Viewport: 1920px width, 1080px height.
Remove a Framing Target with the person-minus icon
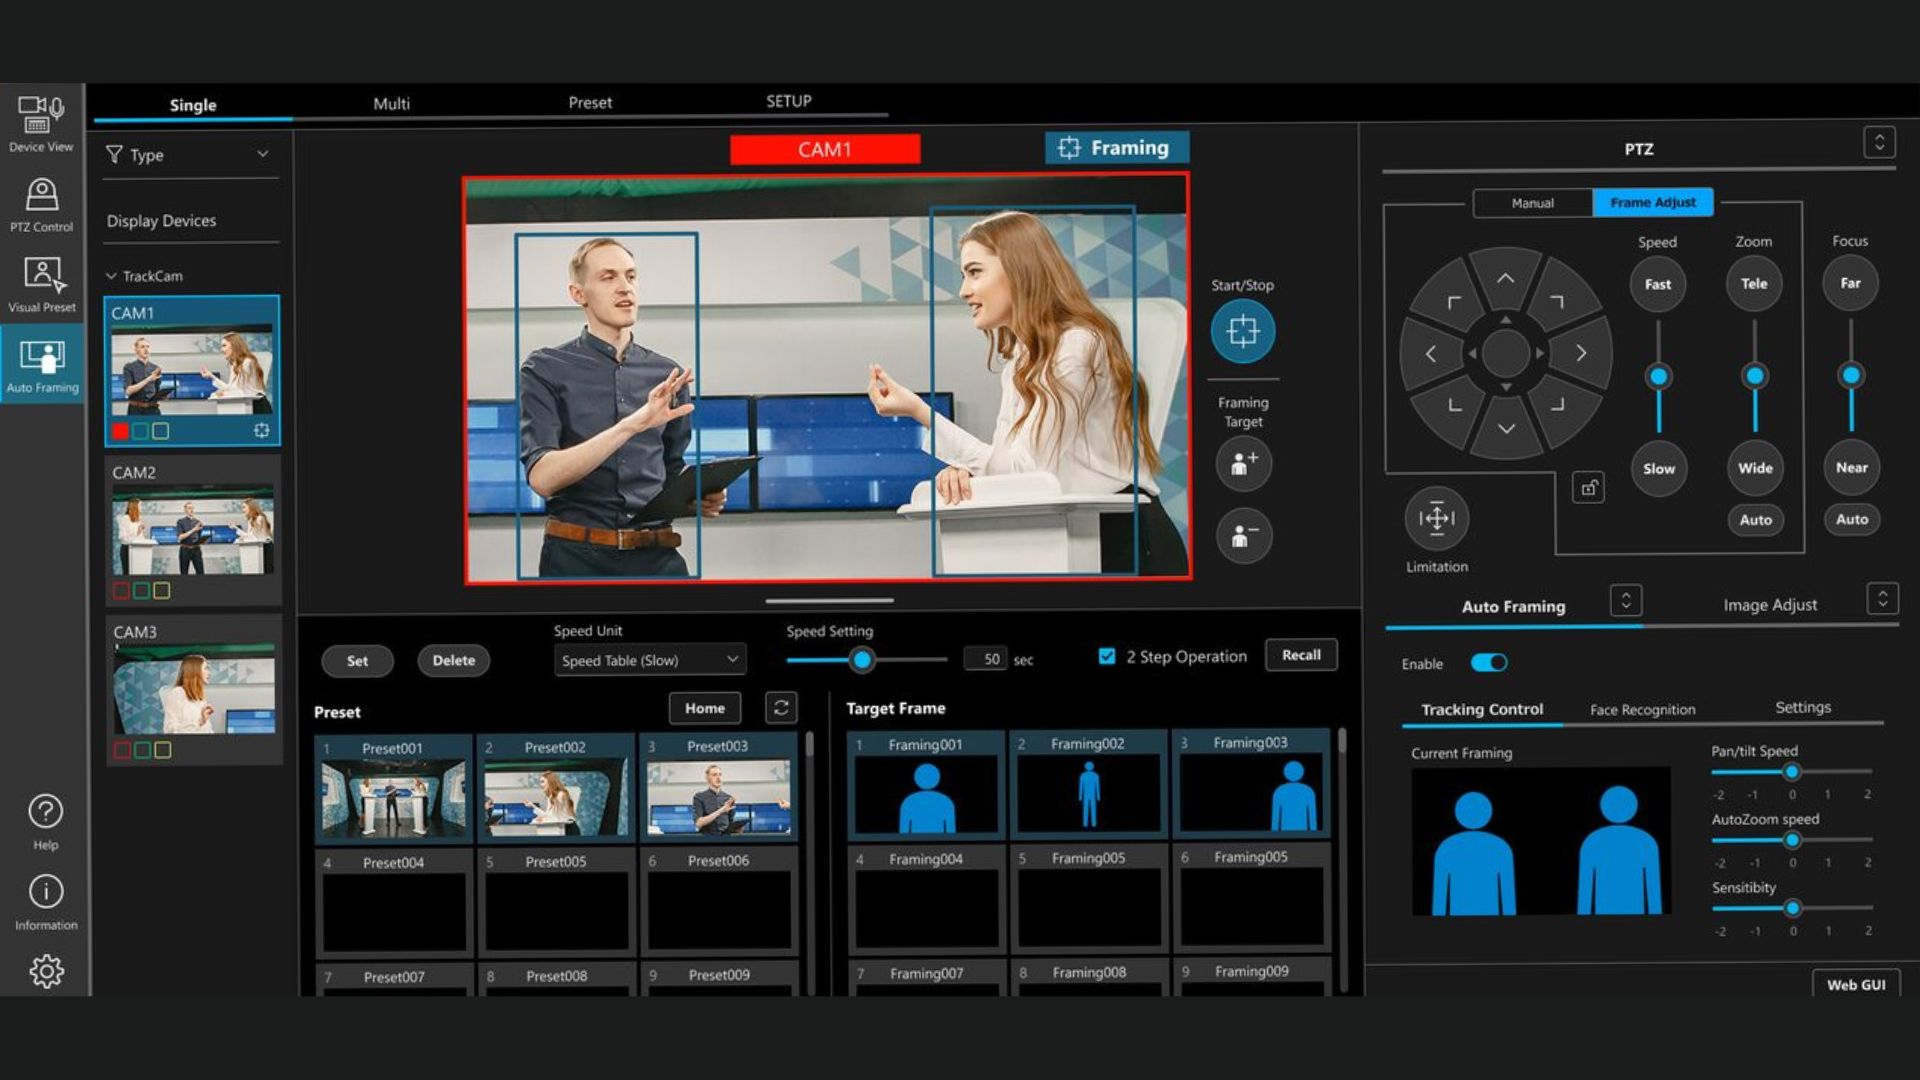pyautogui.click(x=1242, y=536)
